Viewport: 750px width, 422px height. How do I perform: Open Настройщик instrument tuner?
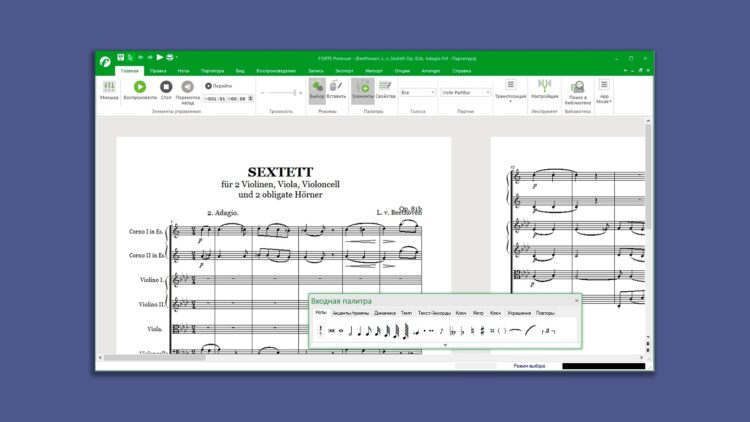pos(545,89)
